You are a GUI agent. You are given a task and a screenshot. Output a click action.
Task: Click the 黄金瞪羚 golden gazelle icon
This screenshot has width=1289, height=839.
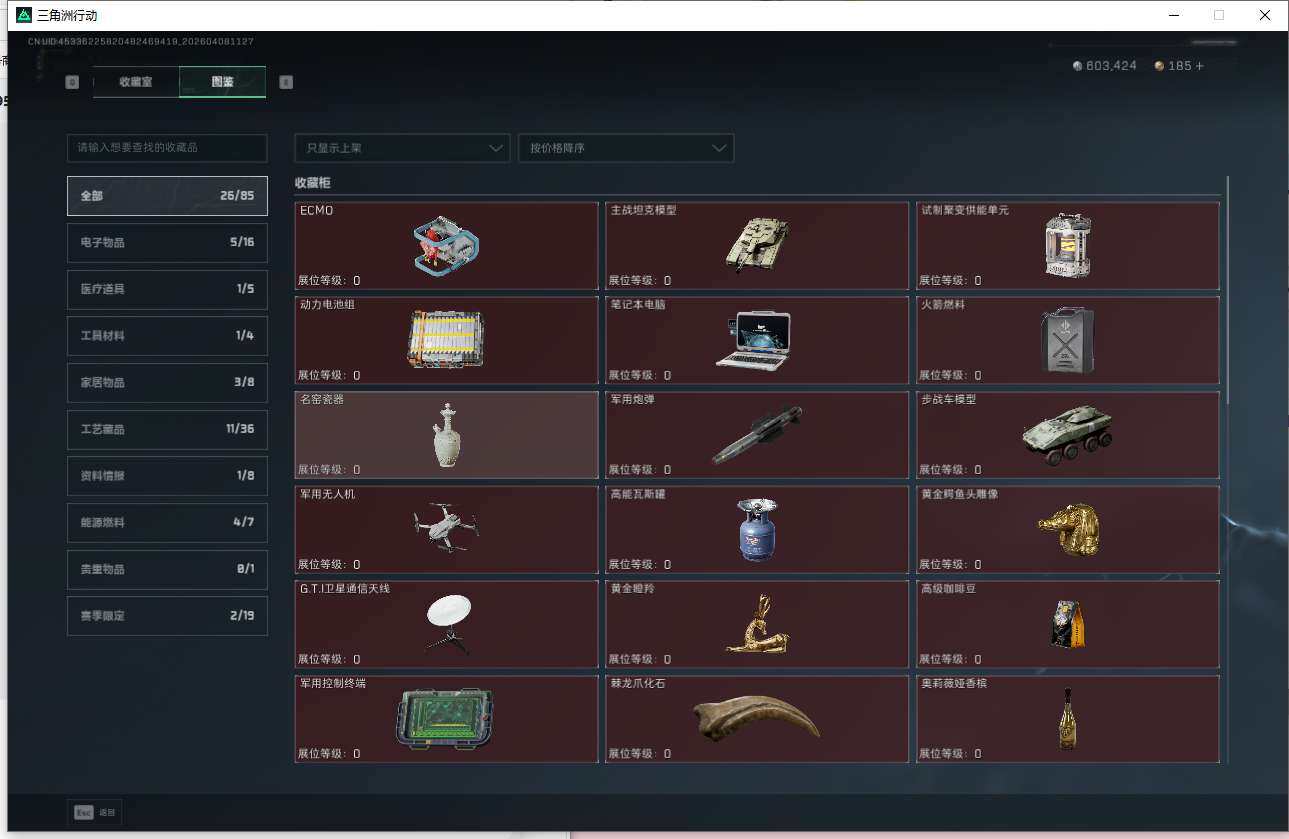(757, 624)
